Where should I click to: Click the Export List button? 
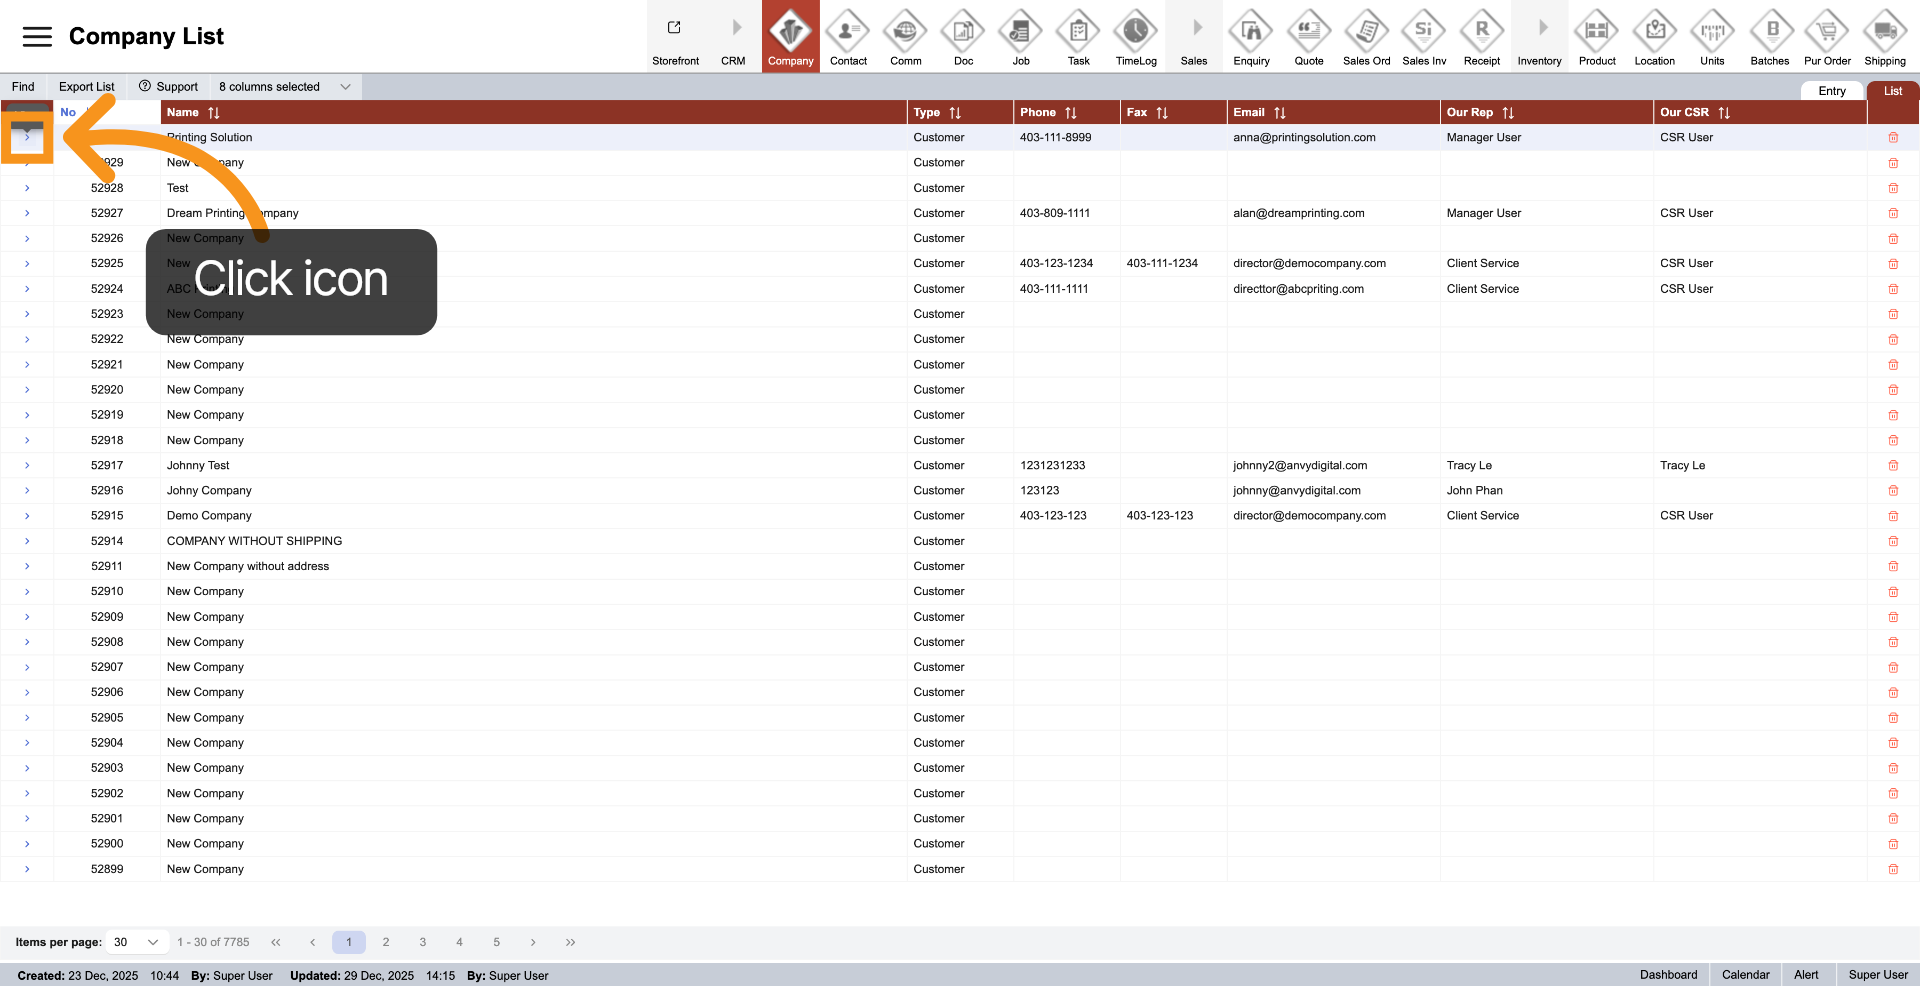pos(86,86)
